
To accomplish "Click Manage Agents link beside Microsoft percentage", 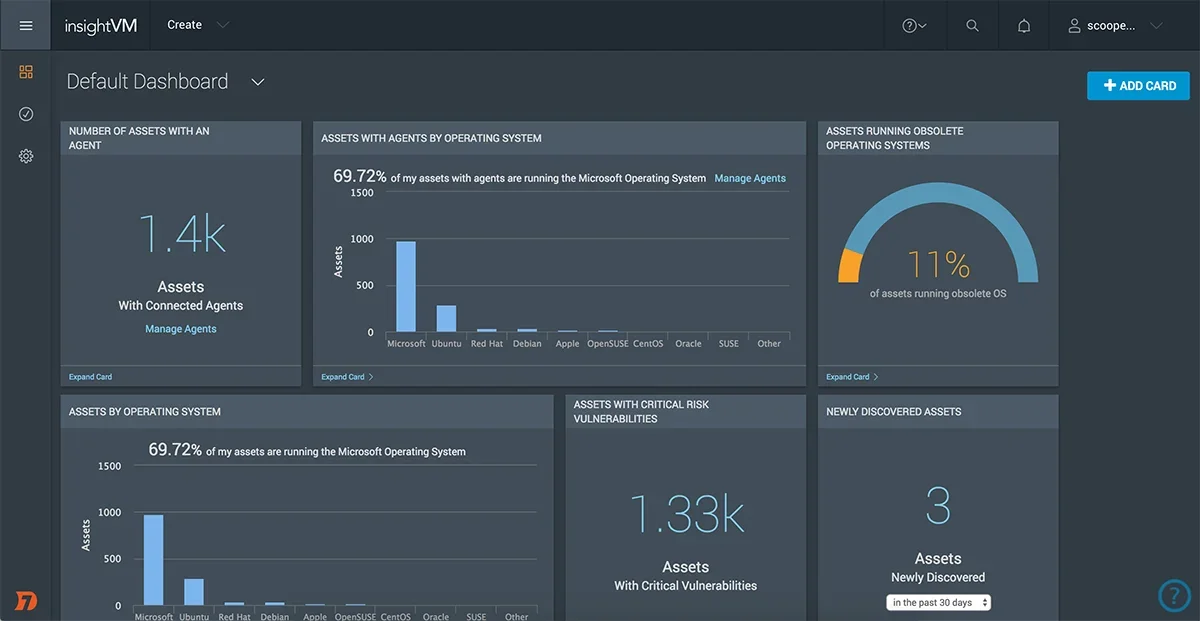I will [750, 178].
